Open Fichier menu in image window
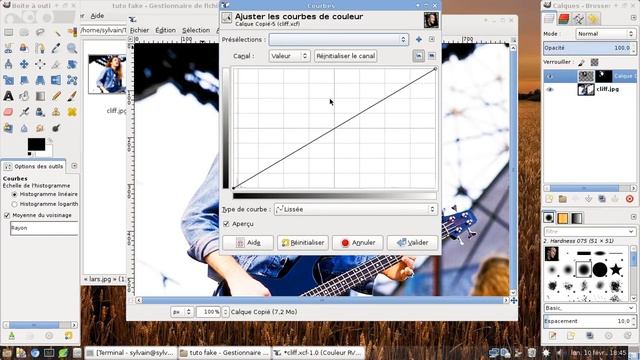Screen dimensions: 640x360 (139, 30)
